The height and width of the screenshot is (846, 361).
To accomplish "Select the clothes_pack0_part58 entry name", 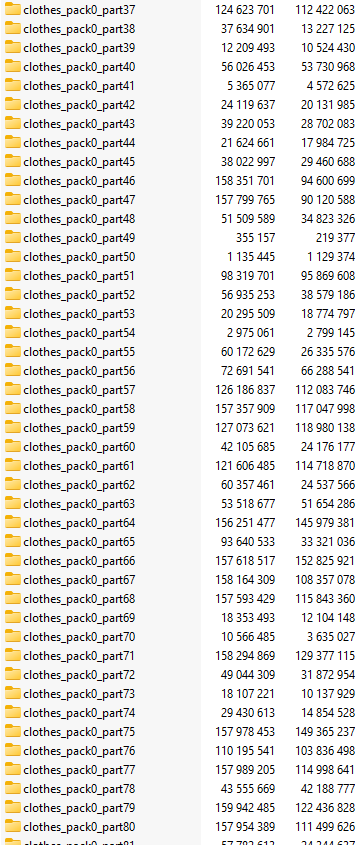I will click(79, 409).
